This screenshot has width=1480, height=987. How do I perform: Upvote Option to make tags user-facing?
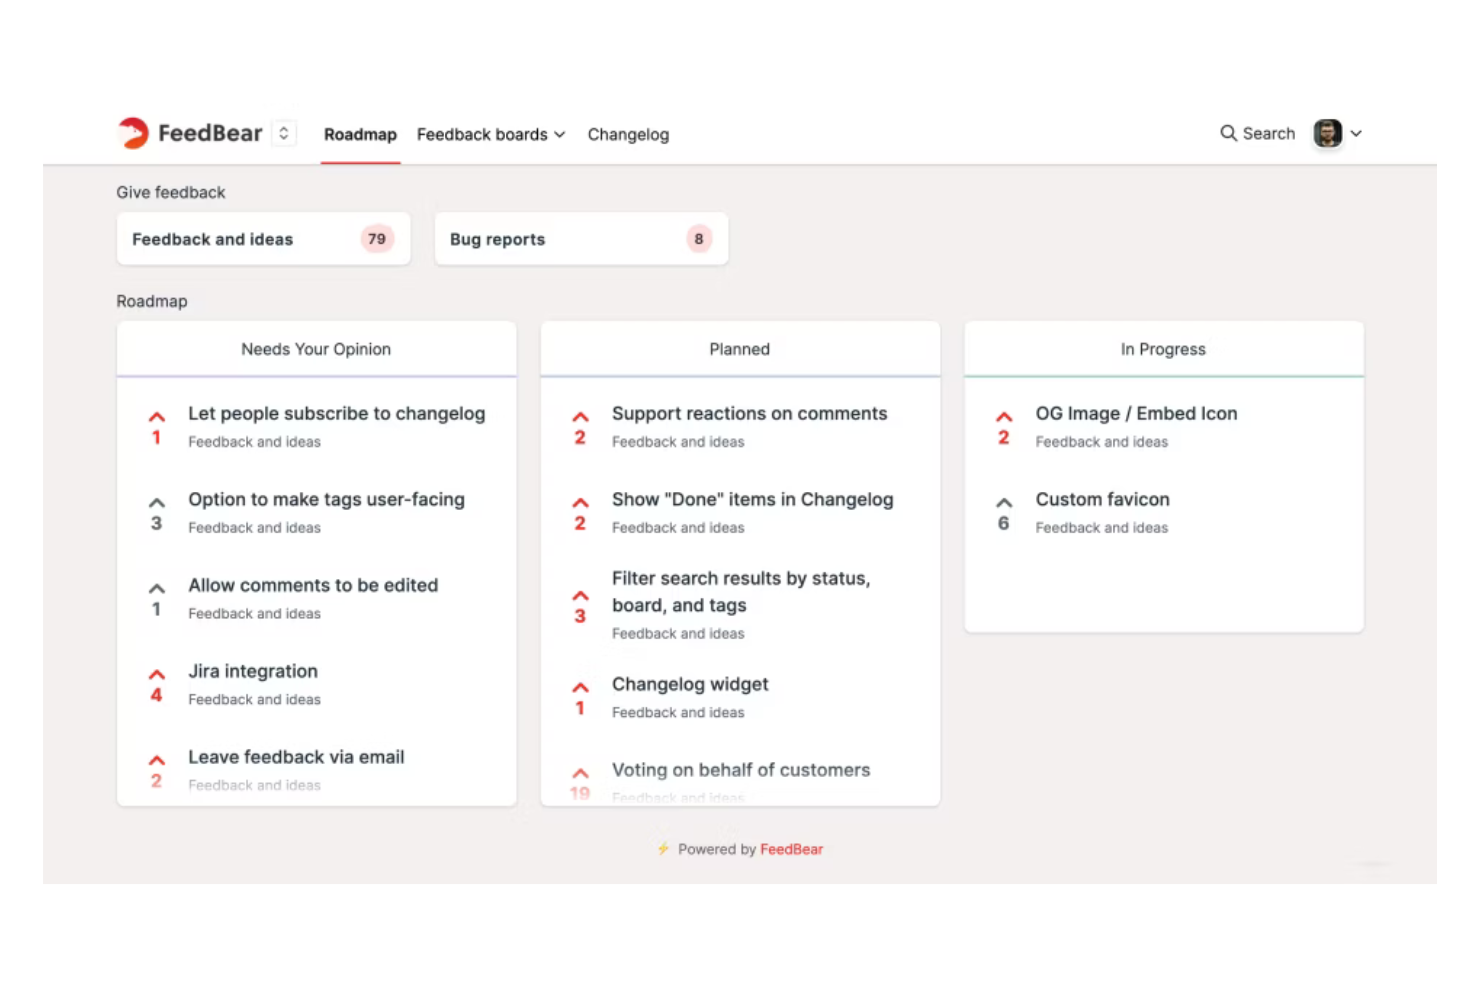pos(157,503)
